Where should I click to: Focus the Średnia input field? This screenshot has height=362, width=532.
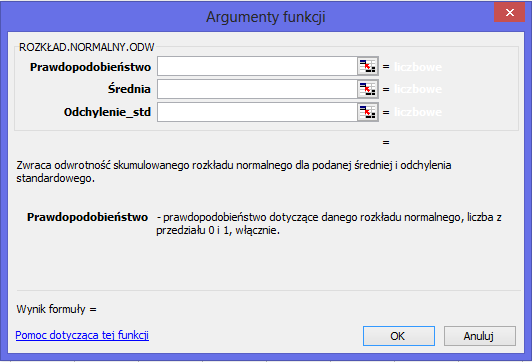click(x=257, y=89)
